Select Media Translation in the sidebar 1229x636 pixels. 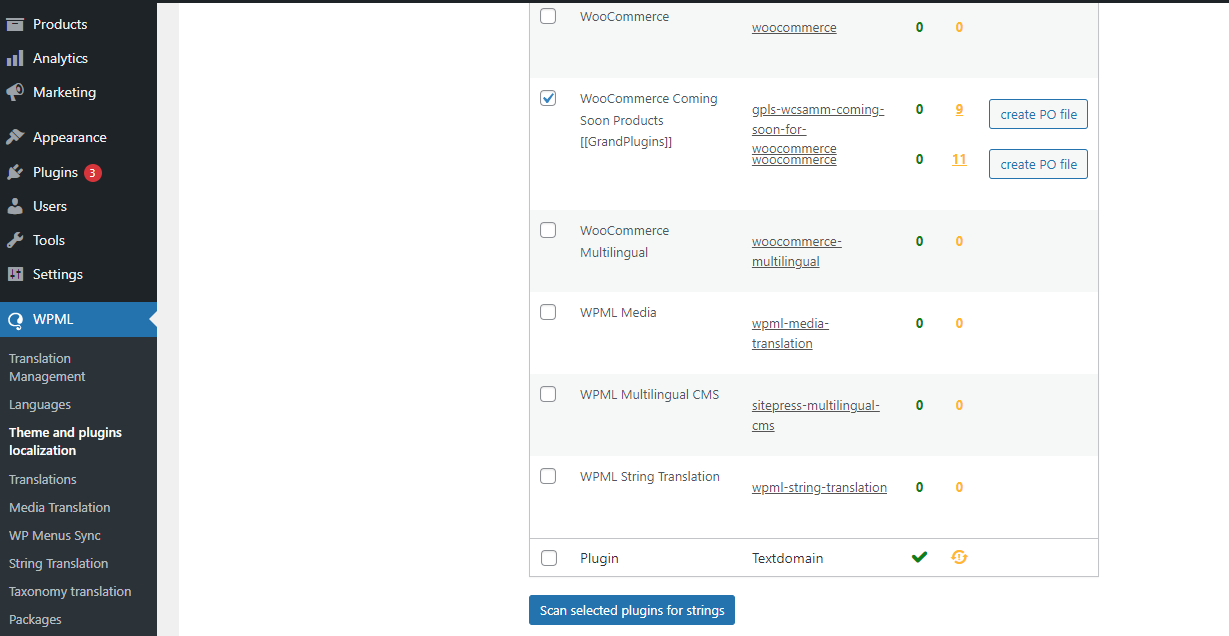pyautogui.click(x=59, y=507)
